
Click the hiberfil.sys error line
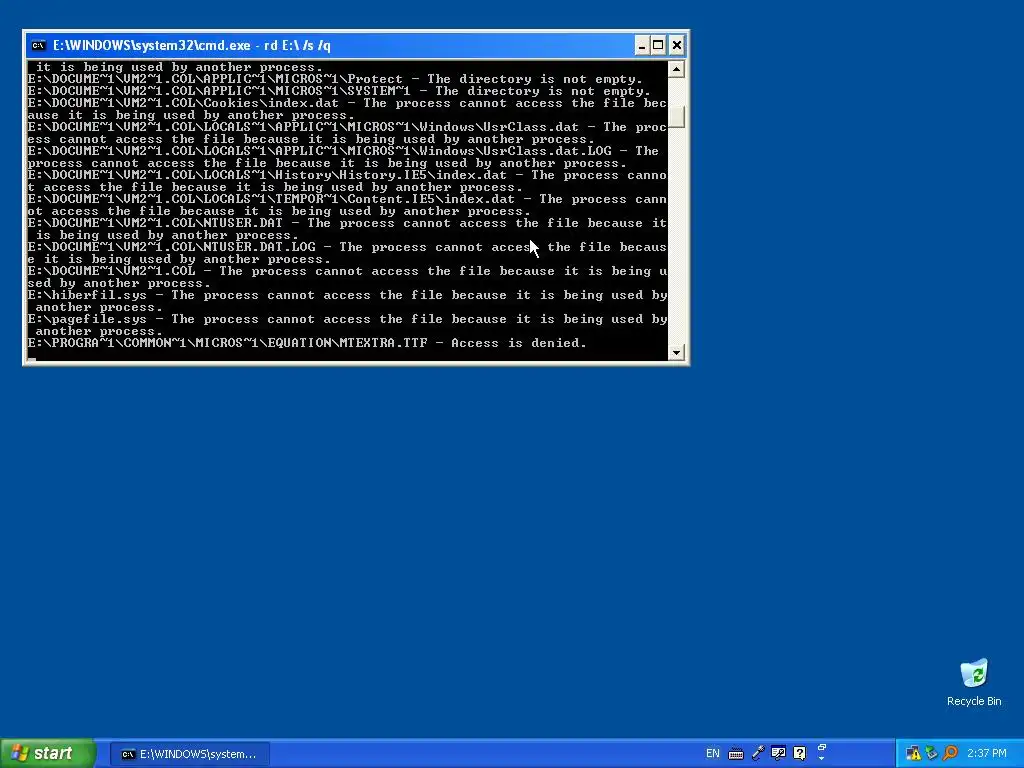click(x=347, y=301)
